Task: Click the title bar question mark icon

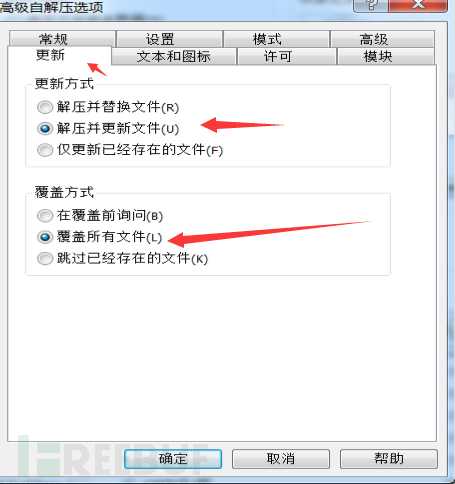Action: click(x=371, y=5)
